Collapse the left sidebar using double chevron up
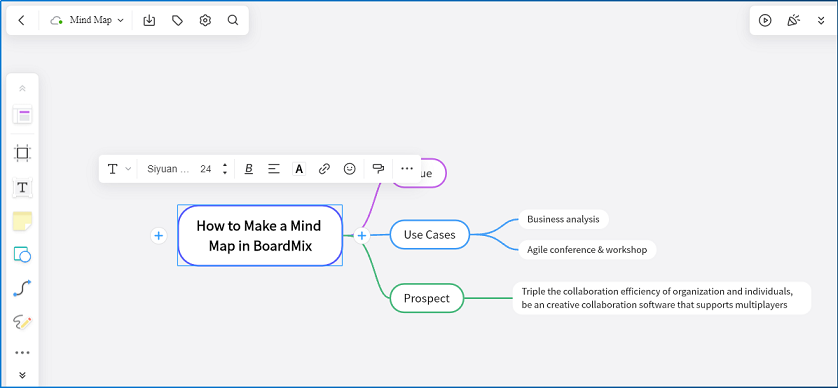Image resolution: width=838 pixels, height=388 pixels. (22, 89)
